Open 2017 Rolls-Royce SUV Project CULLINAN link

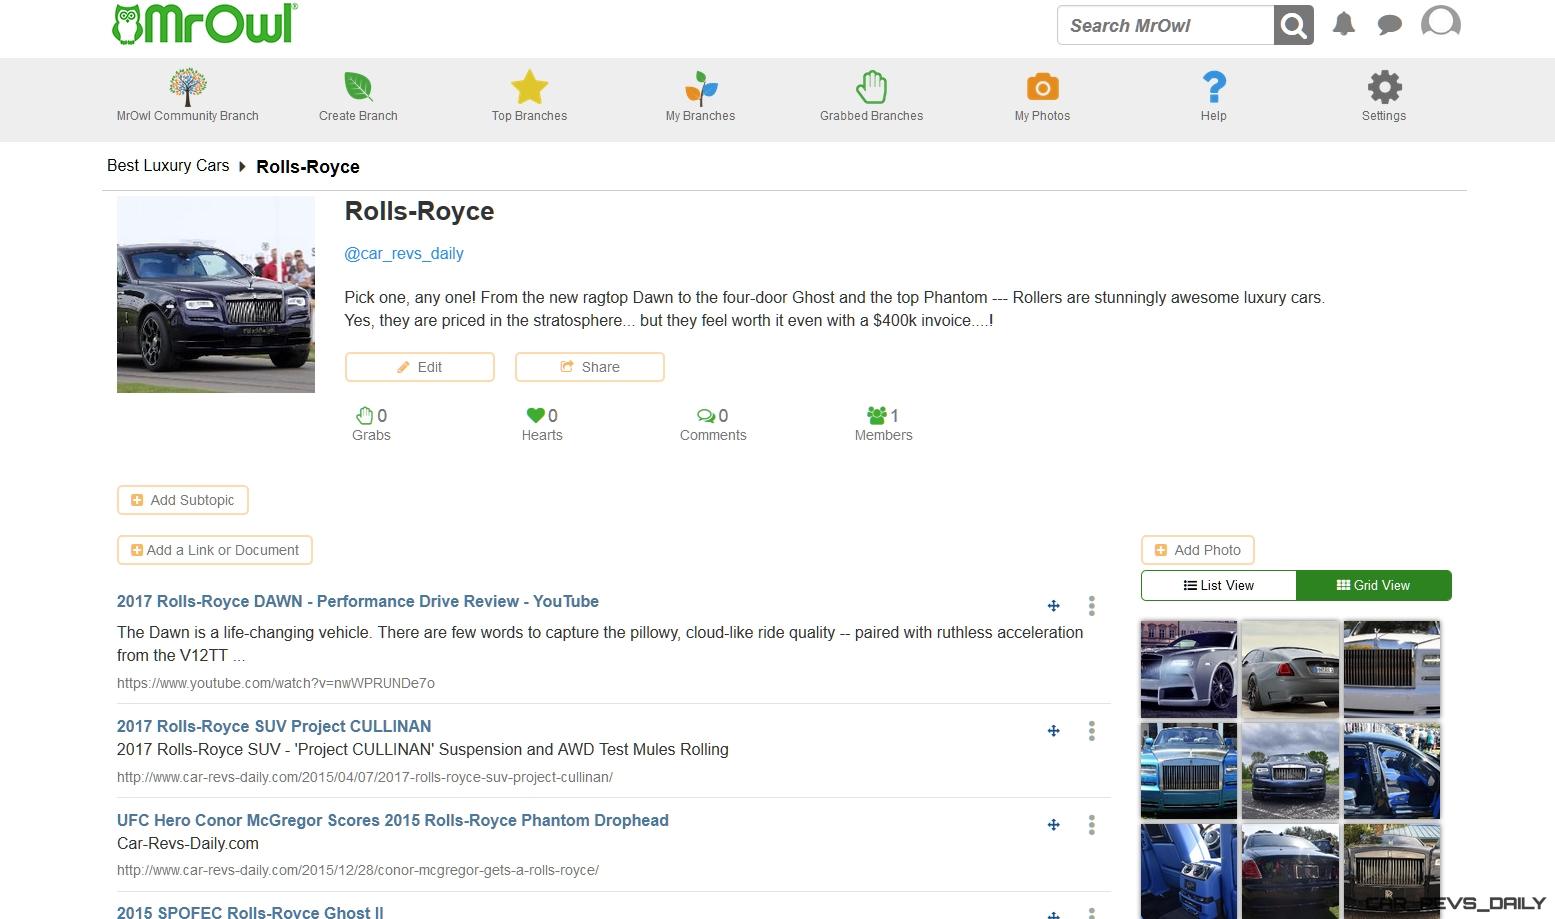(274, 727)
